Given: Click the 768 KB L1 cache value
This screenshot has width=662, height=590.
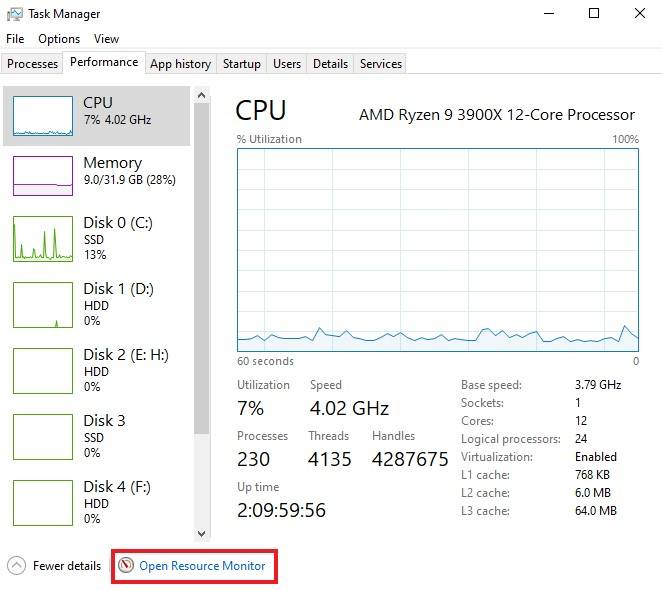Looking at the screenshot, I should tap(592, 475).
